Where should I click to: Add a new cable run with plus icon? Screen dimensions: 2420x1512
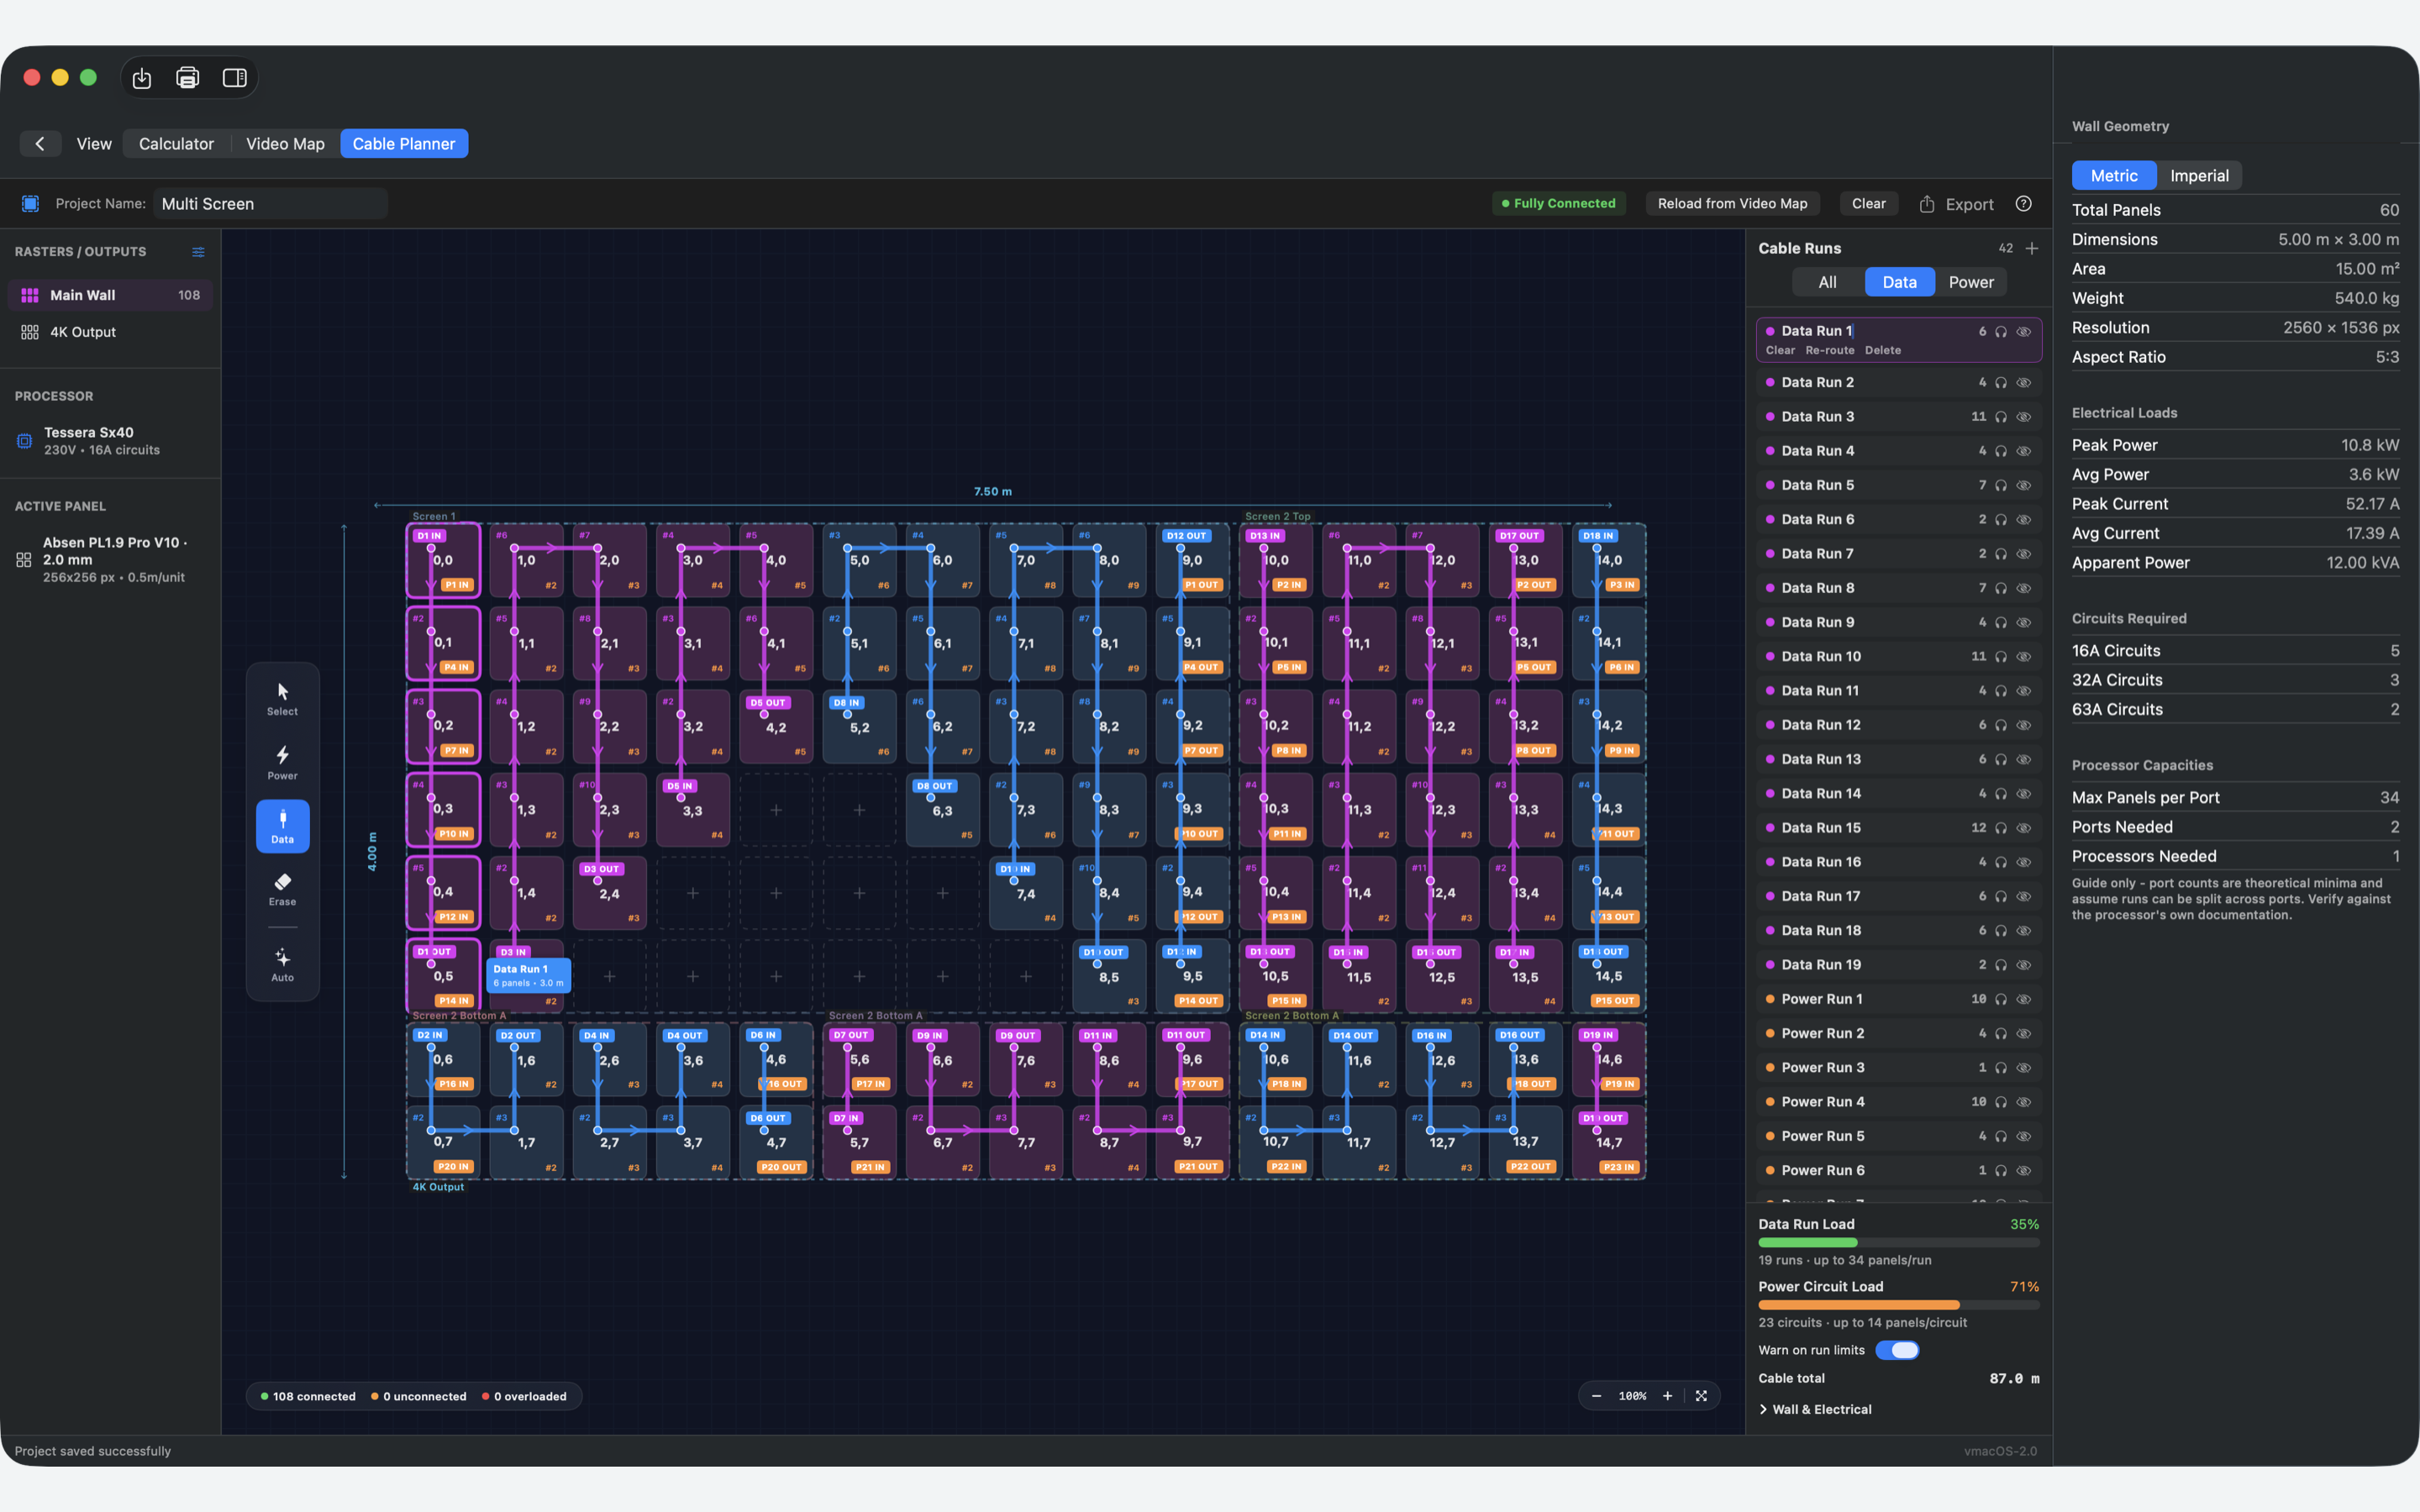[2032, 248]
